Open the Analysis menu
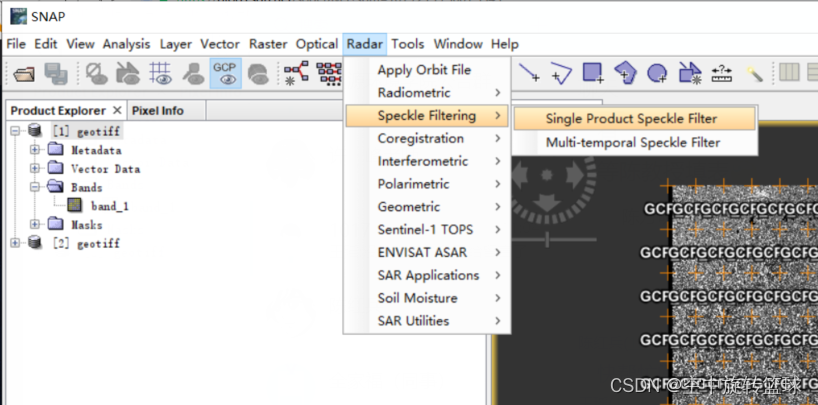 (x=126, y=44)
